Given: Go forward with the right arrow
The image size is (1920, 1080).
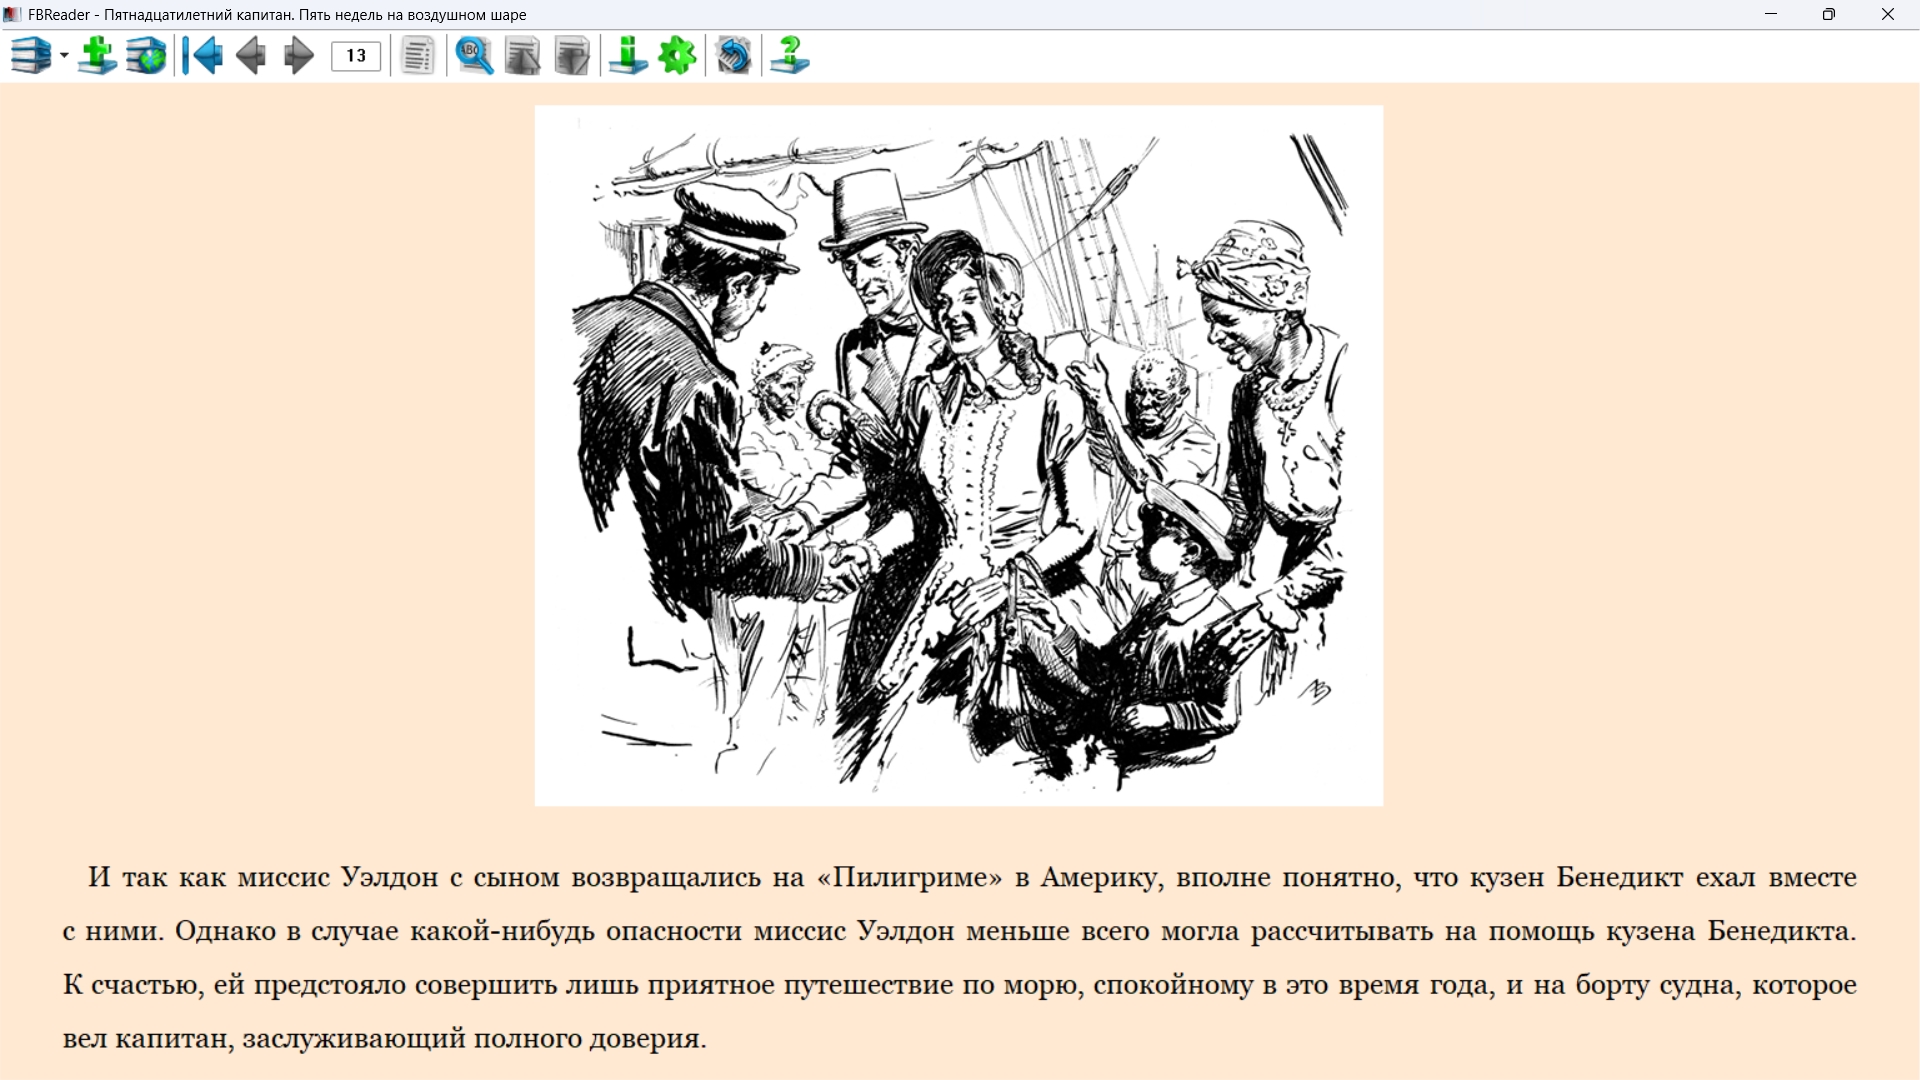Looking at the screenshot, I should pos(298,56).
